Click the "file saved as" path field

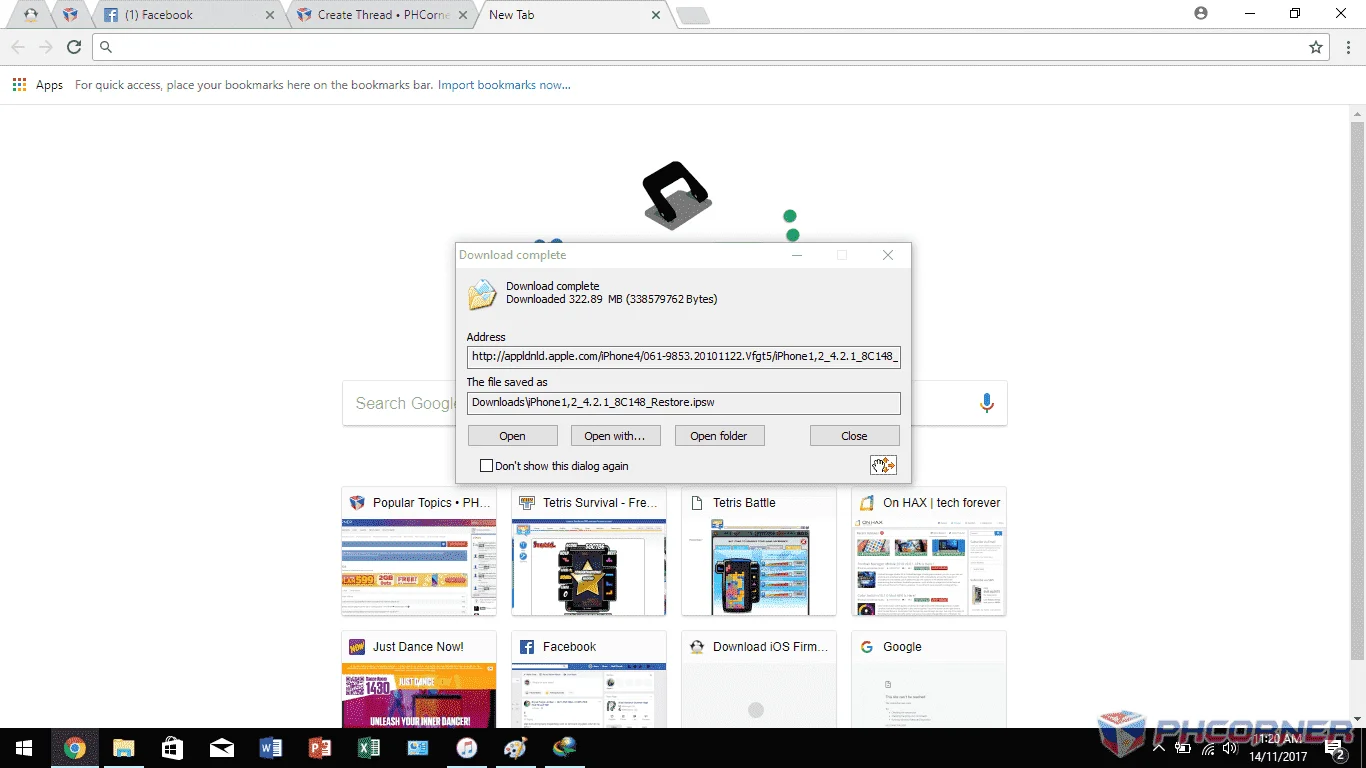684,403
